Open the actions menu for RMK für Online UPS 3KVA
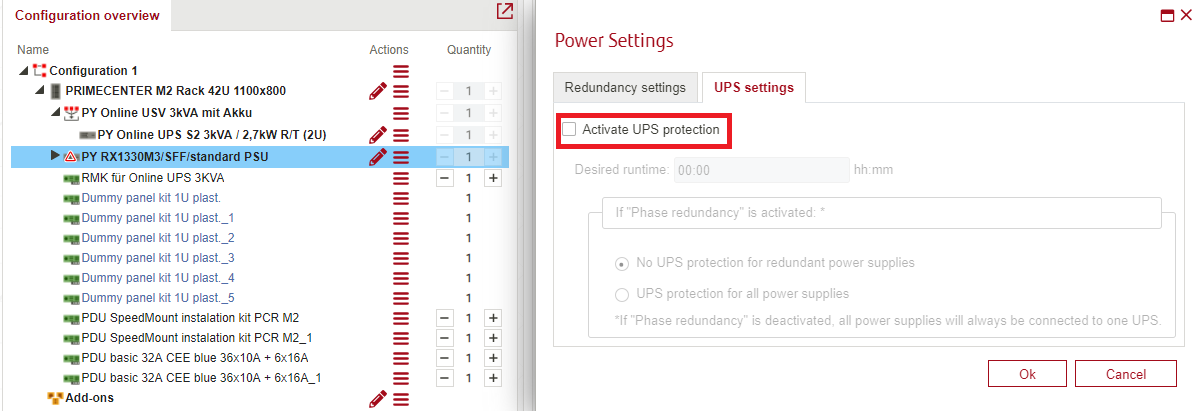 [401, 178]
